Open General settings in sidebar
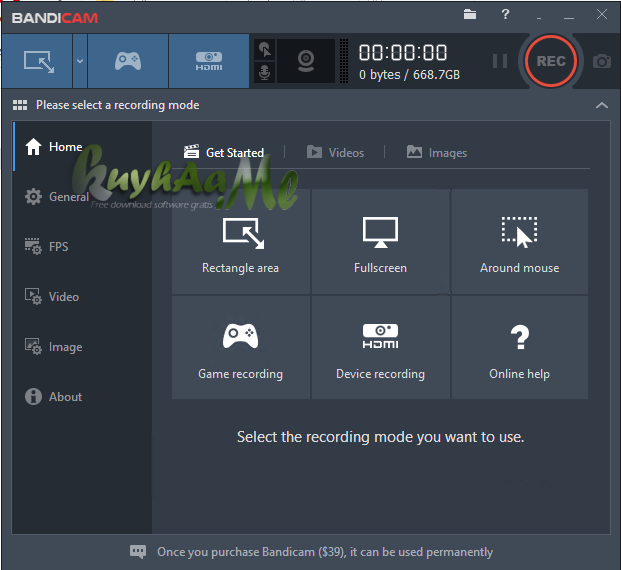 82,197
